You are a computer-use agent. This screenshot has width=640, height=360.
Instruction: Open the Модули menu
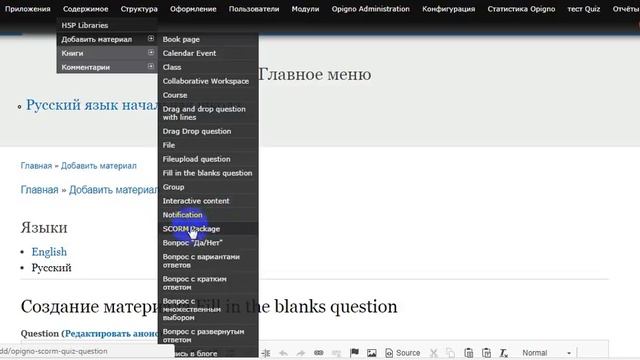point(305,9)
